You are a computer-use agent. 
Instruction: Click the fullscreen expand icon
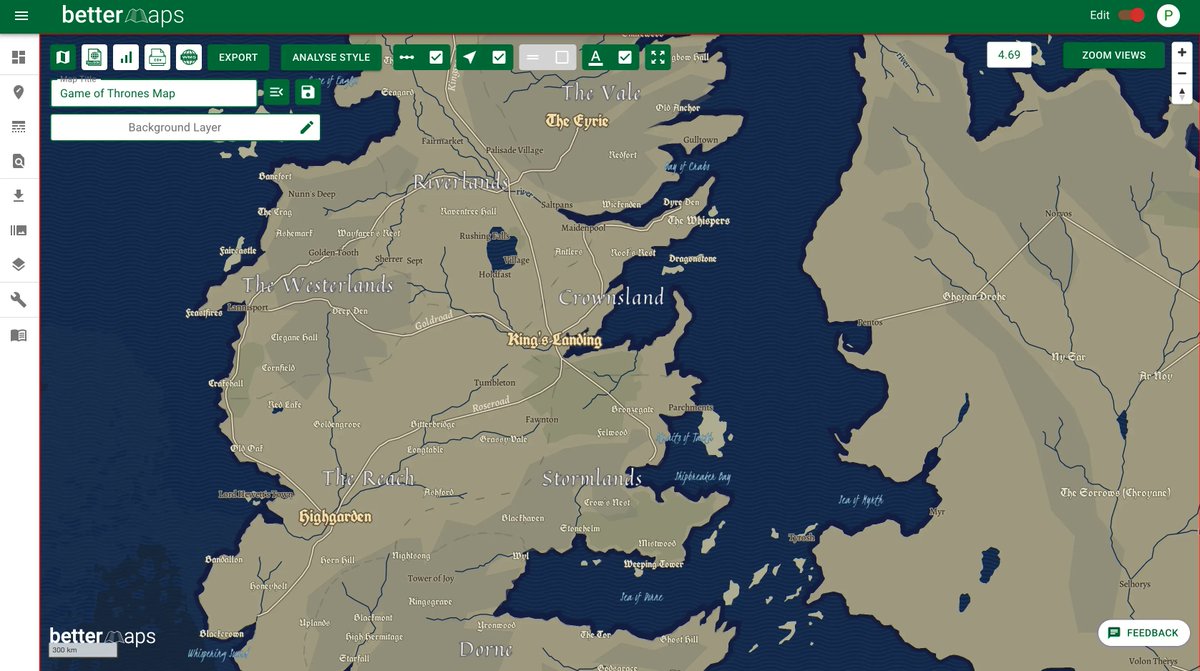click(657, 57)
